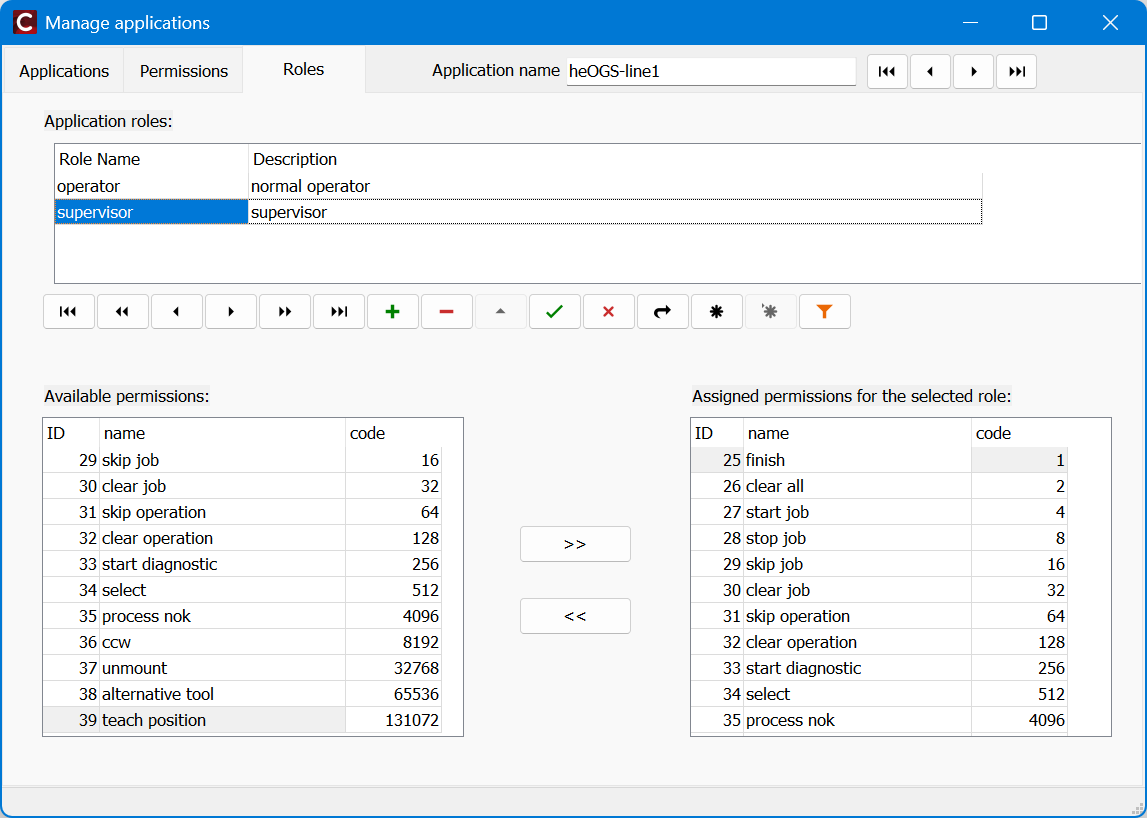This screenshot has height=818, width=1147.
Task: Cancel role edit with red X
Action: (x=609, y=312)
